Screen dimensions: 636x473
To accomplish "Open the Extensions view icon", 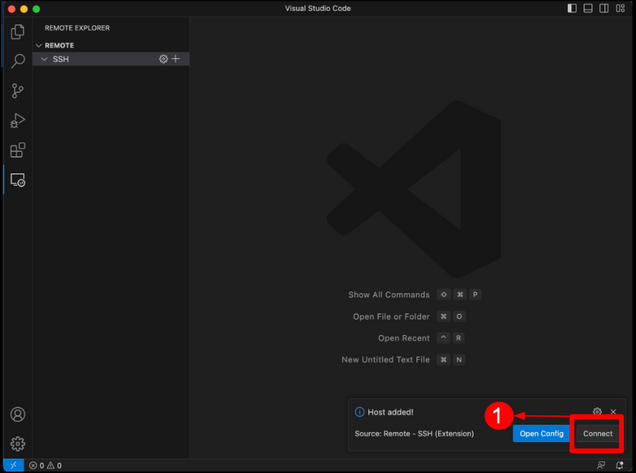I will [x=17, y=150].
